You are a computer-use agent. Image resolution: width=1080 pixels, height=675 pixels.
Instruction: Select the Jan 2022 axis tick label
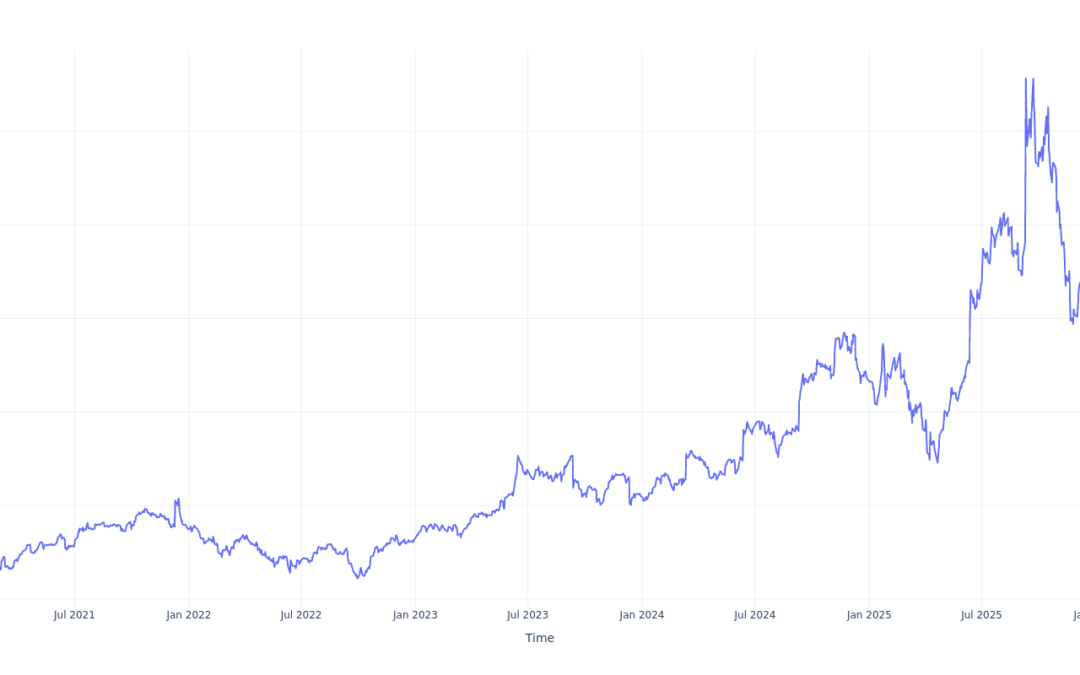188,615
